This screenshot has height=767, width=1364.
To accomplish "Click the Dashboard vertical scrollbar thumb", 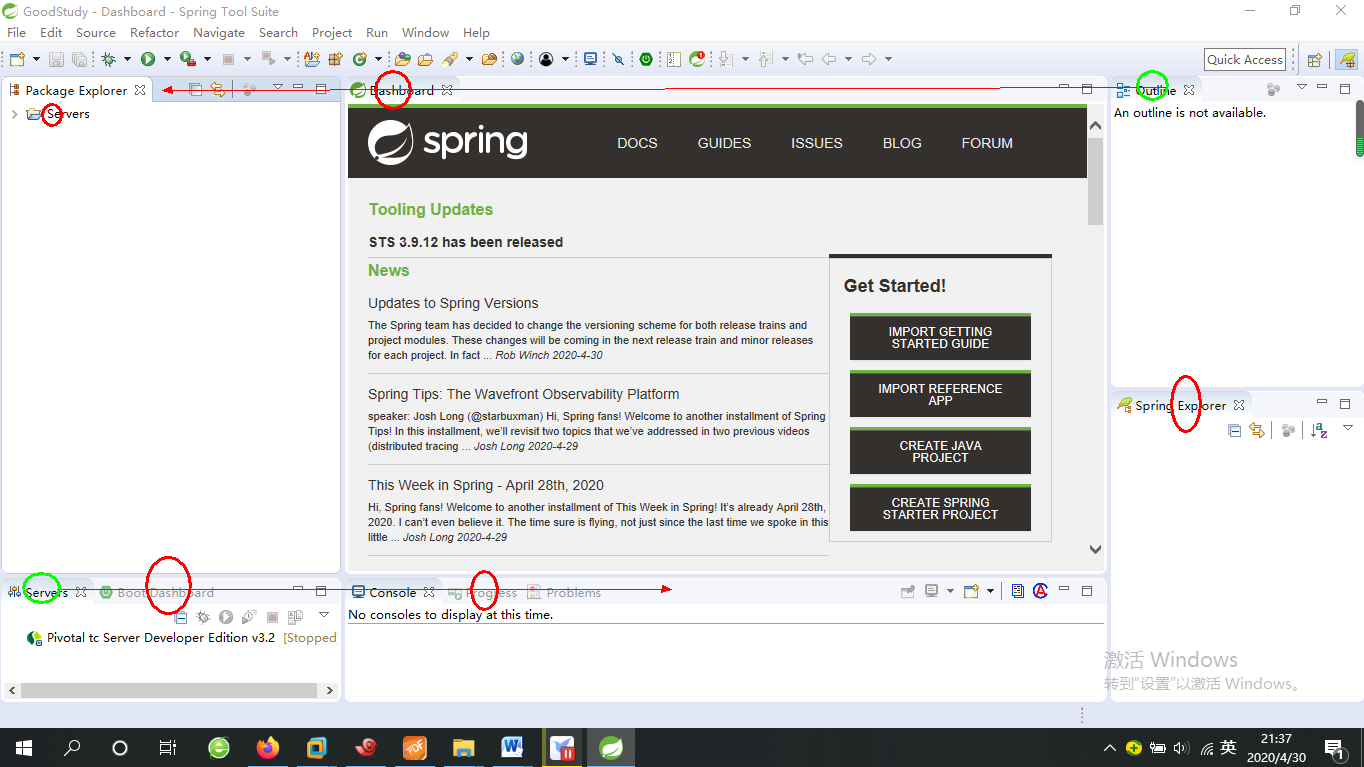I will pyautogui.click(x=1095, y=181).
